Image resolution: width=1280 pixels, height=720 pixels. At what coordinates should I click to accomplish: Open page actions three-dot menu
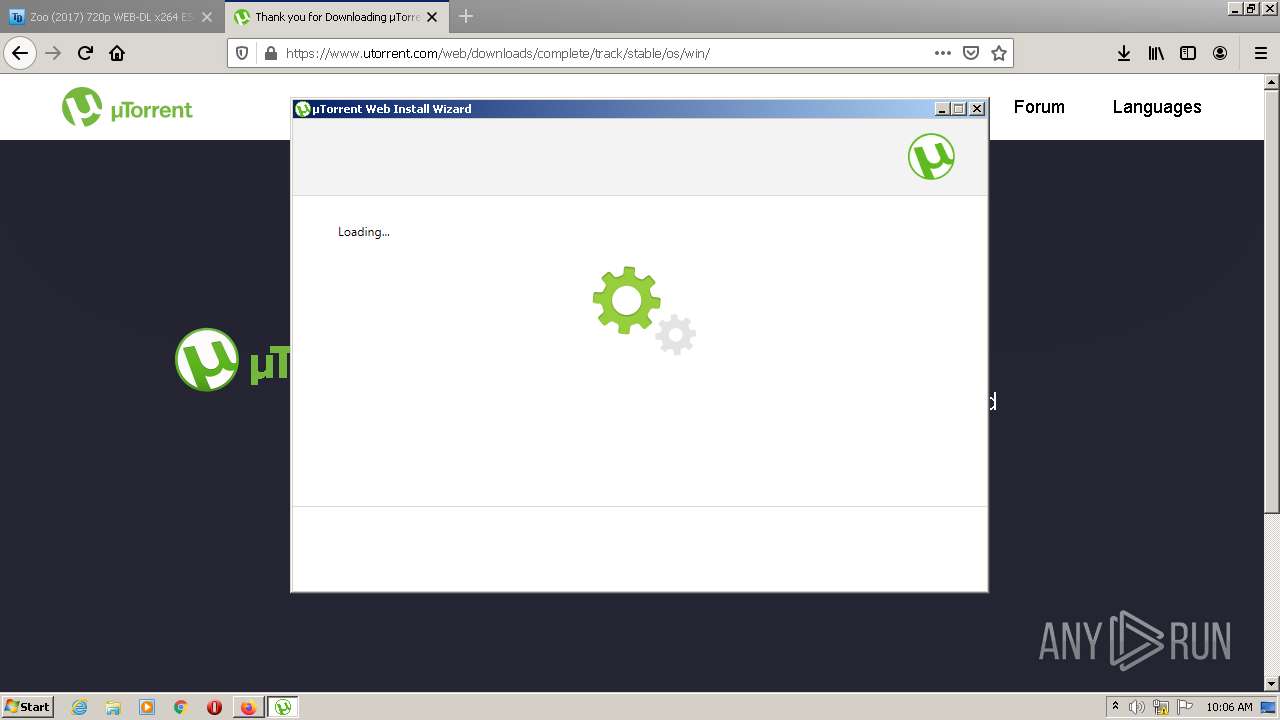943,53
